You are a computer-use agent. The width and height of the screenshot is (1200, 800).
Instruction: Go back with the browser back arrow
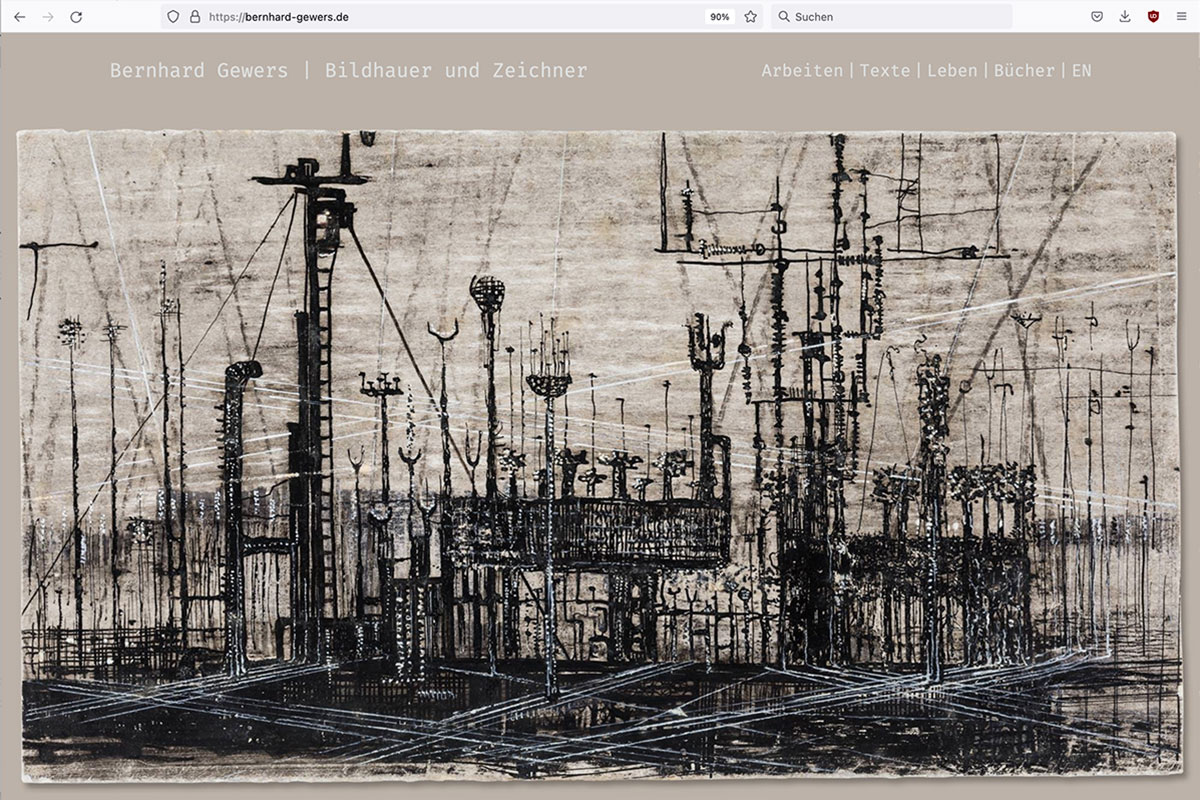[x=19, y=17]
